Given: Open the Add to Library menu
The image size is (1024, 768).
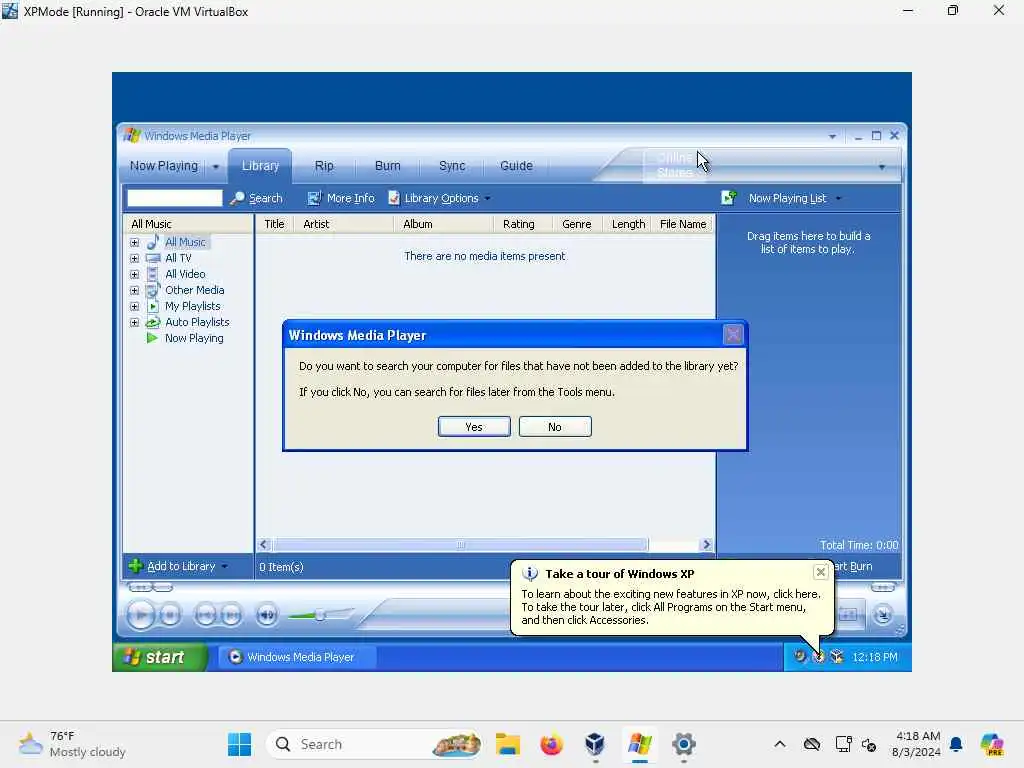Looking at the screenshot, I should pos(178,566).
